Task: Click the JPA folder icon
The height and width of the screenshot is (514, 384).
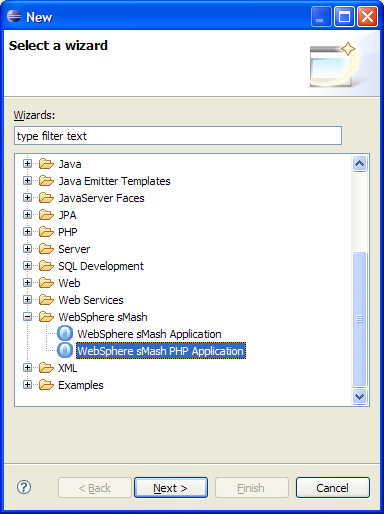Action: (46, 215)
